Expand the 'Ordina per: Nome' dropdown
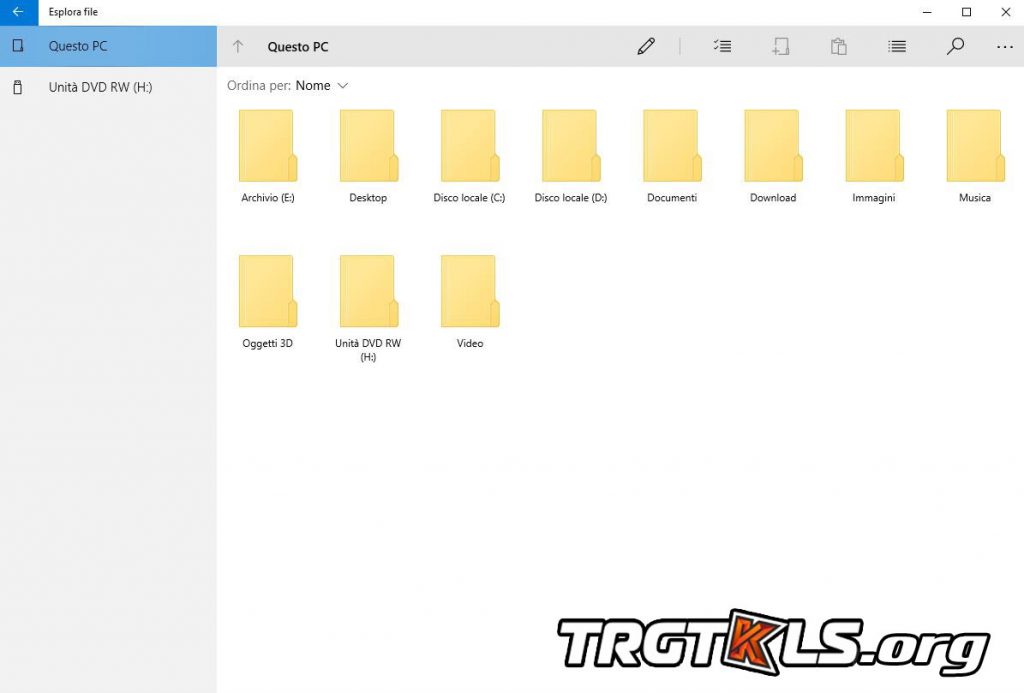1024x693 pixels. [321, 86]
